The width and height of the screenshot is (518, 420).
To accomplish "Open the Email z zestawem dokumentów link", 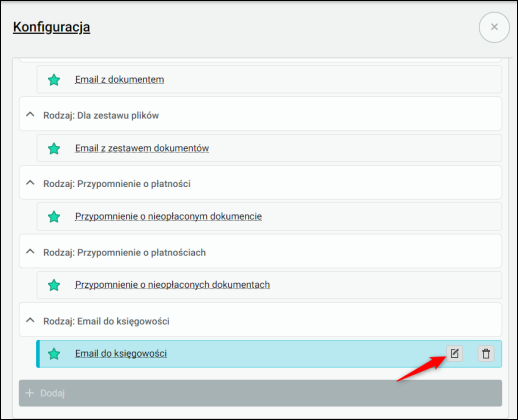I will pyautogui.click(x=142, y=148).
